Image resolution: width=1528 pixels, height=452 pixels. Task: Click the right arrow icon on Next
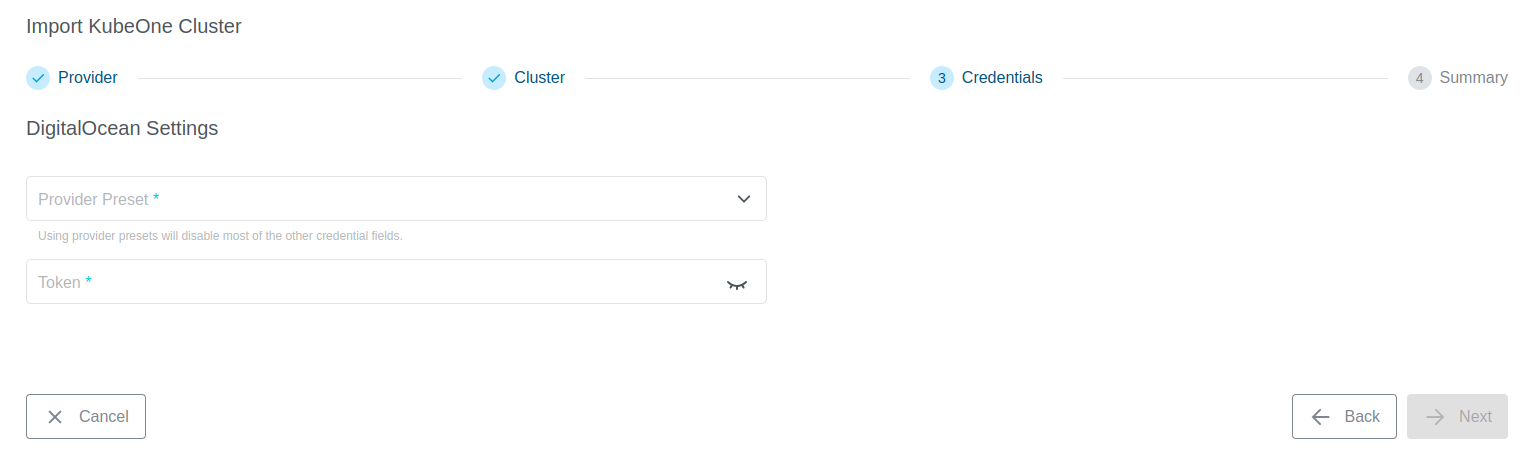(x=1435, y=417)
